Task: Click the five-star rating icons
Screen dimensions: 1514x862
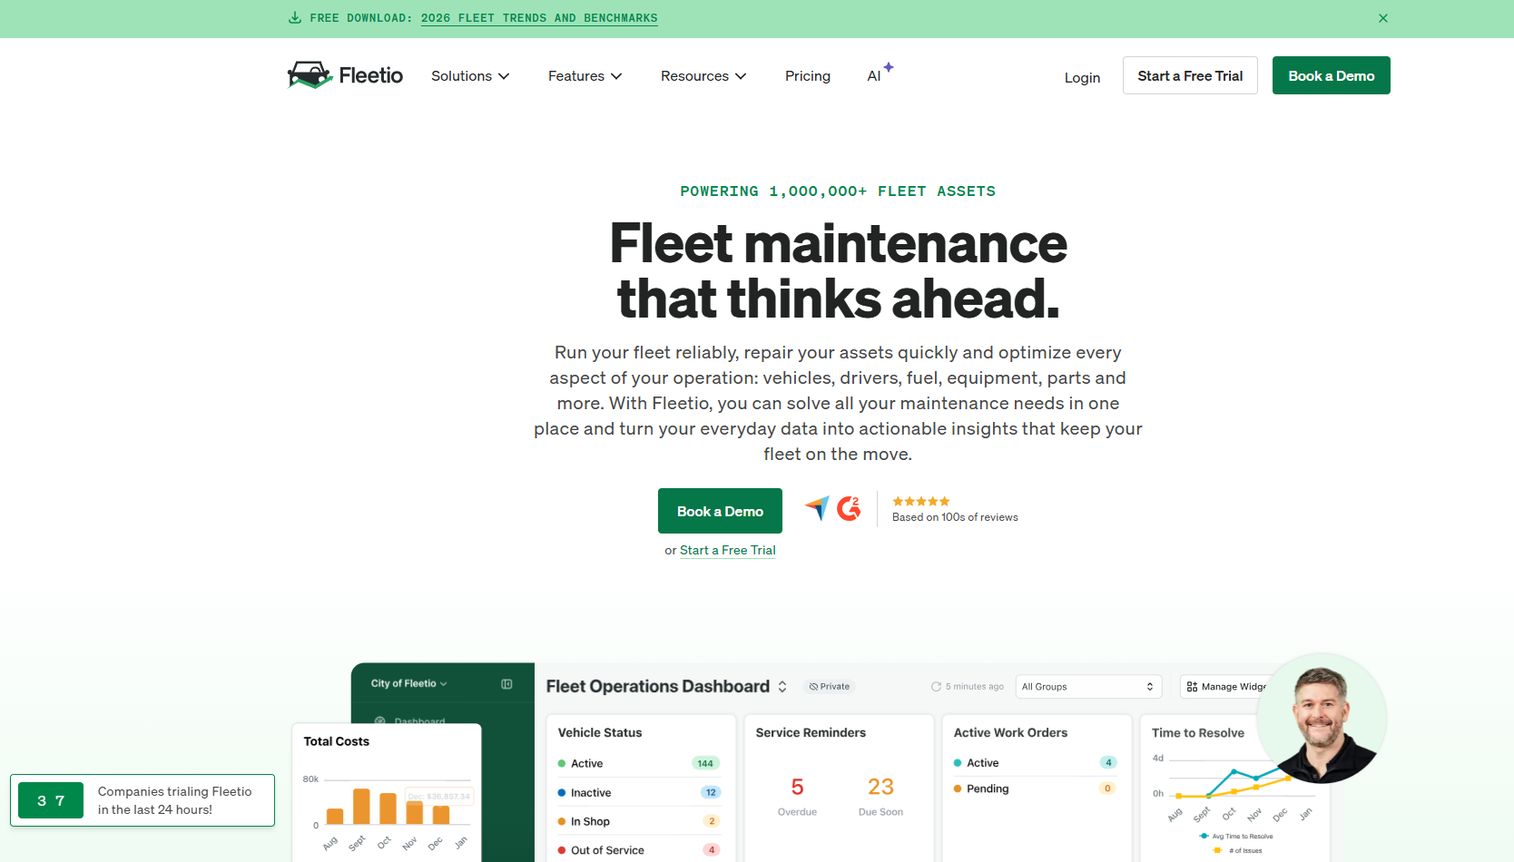Action: tap(921, 501)
